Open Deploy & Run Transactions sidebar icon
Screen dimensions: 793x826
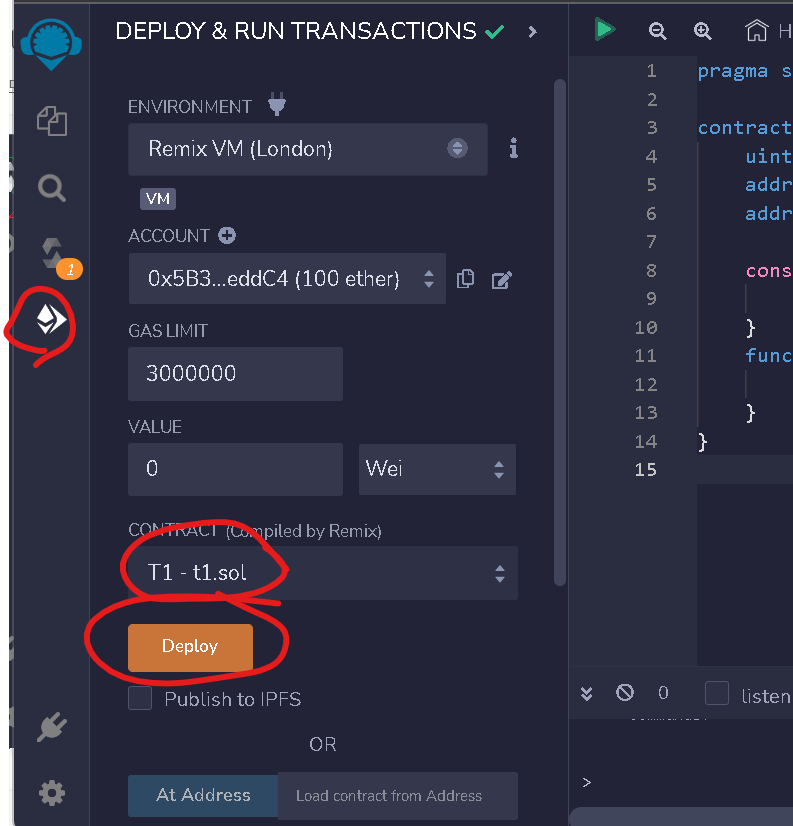52,319
